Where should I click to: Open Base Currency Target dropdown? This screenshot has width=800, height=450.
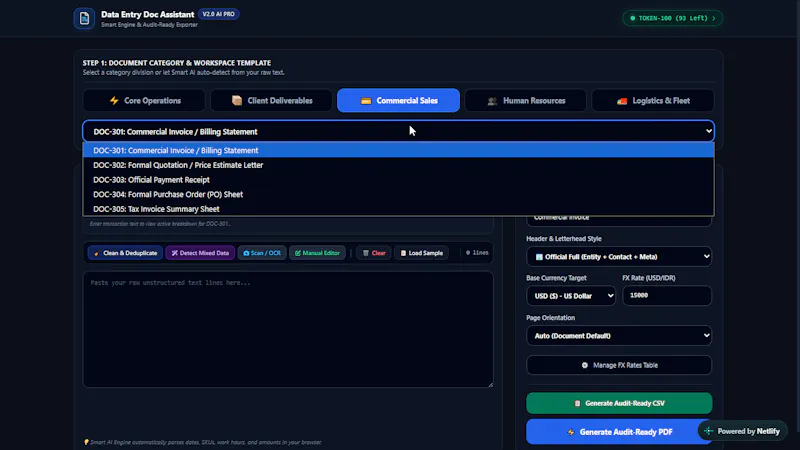click(x=571, y=296)
